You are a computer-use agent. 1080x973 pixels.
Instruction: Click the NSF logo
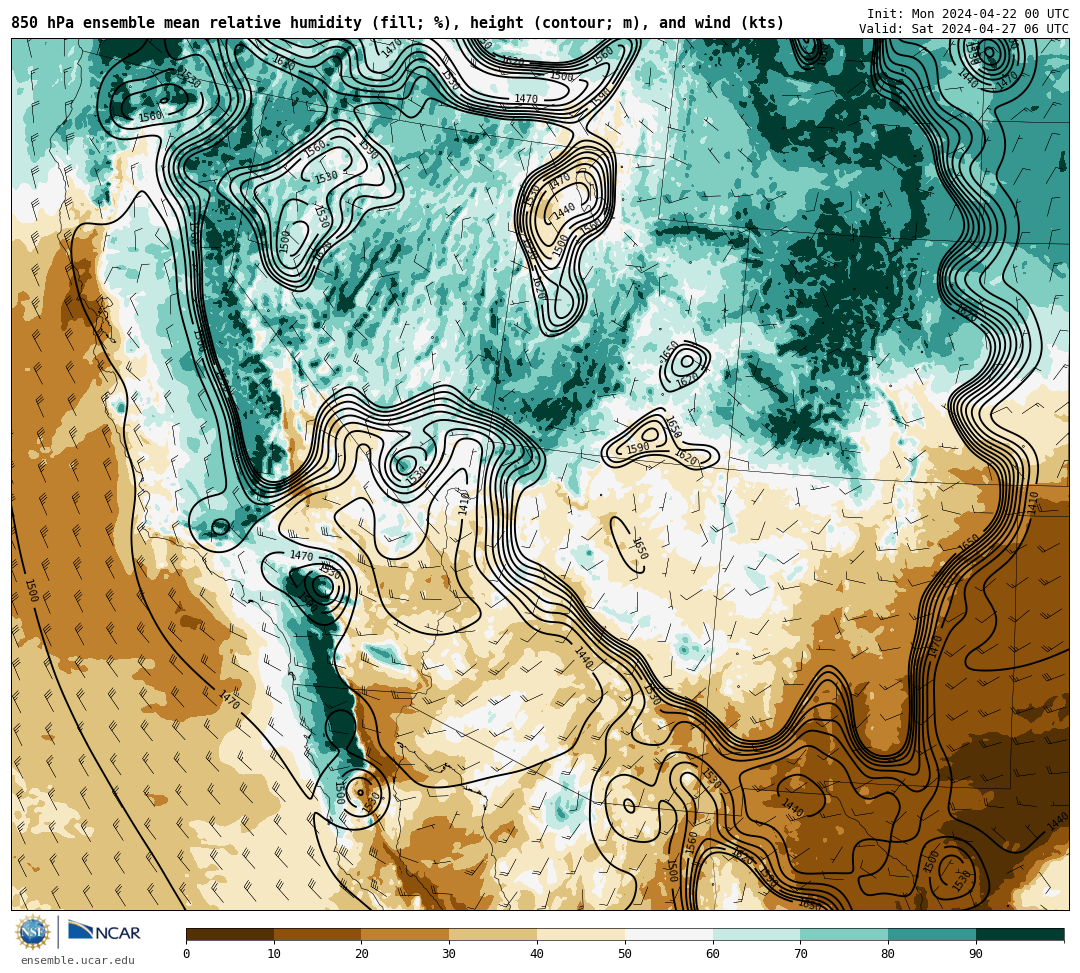(x=33, y=932)
